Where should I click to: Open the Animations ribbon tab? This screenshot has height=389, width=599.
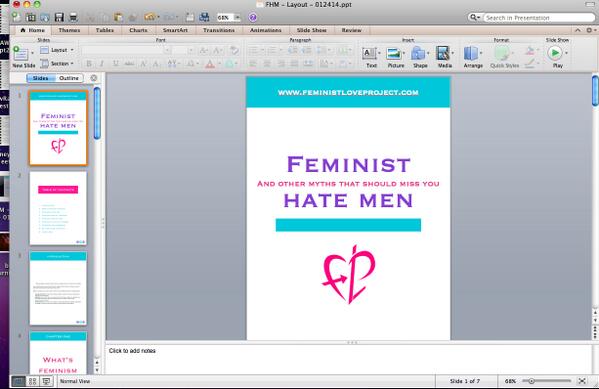tap(266, 30)
